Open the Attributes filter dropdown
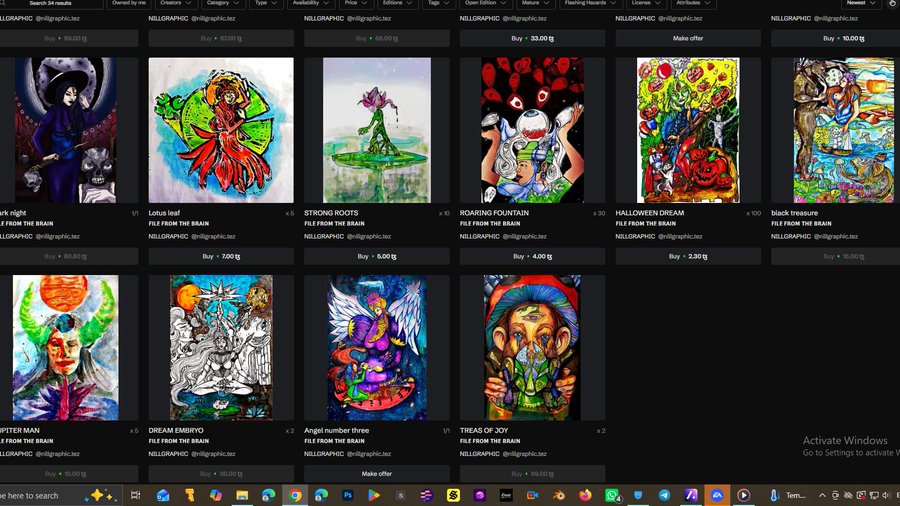Image resolution: width=900 pixels, height=506 pixels. [693, 3]
